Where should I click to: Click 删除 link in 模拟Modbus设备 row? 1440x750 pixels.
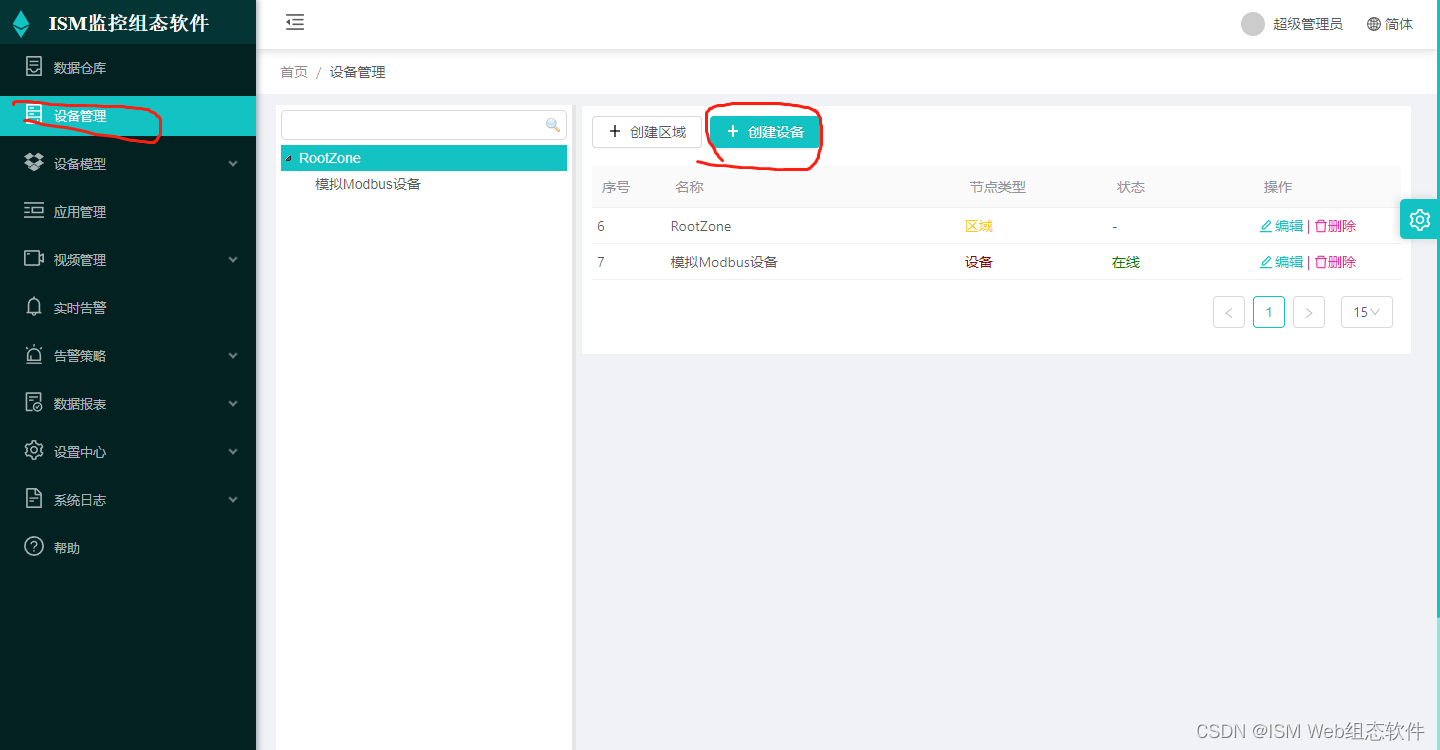coord(1342,262)
